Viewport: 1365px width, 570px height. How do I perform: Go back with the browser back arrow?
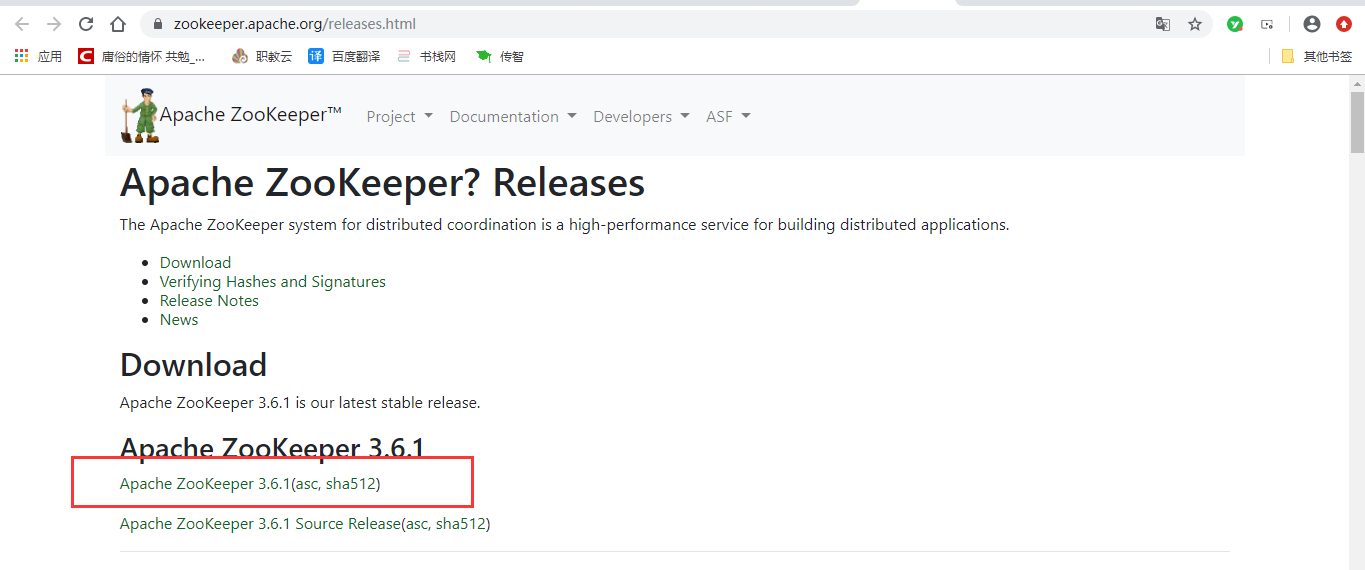point(22,24)
